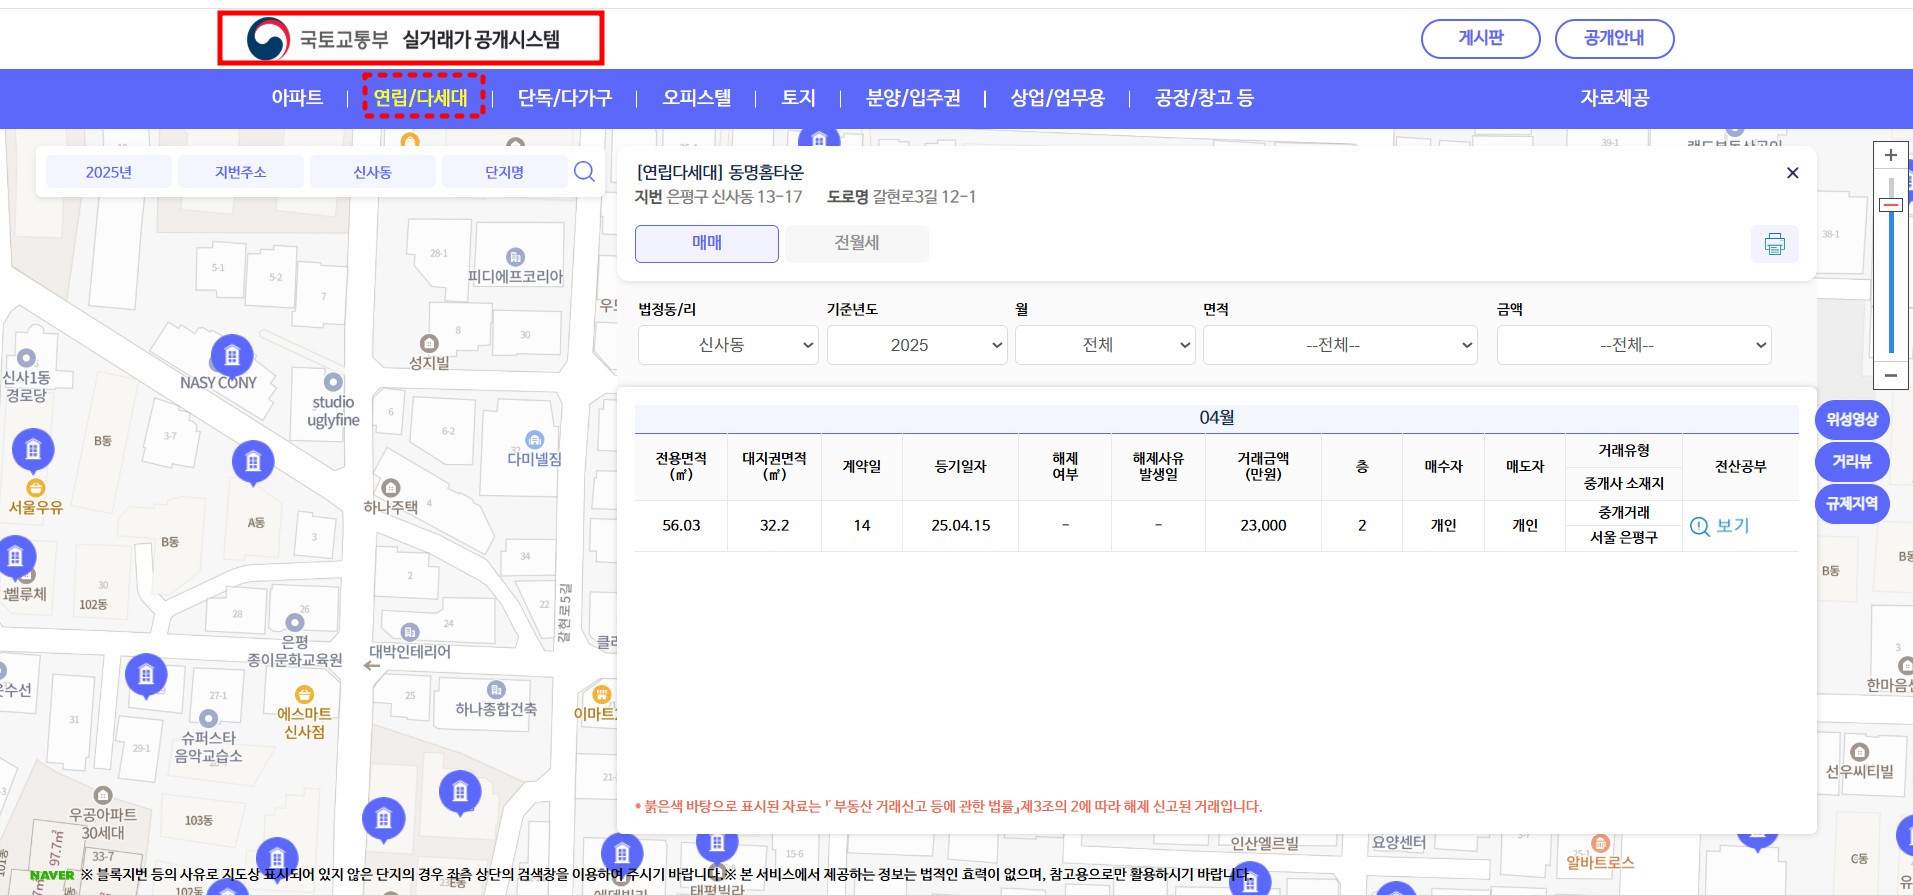Open the 자료제공 menu

point(1615,98)
